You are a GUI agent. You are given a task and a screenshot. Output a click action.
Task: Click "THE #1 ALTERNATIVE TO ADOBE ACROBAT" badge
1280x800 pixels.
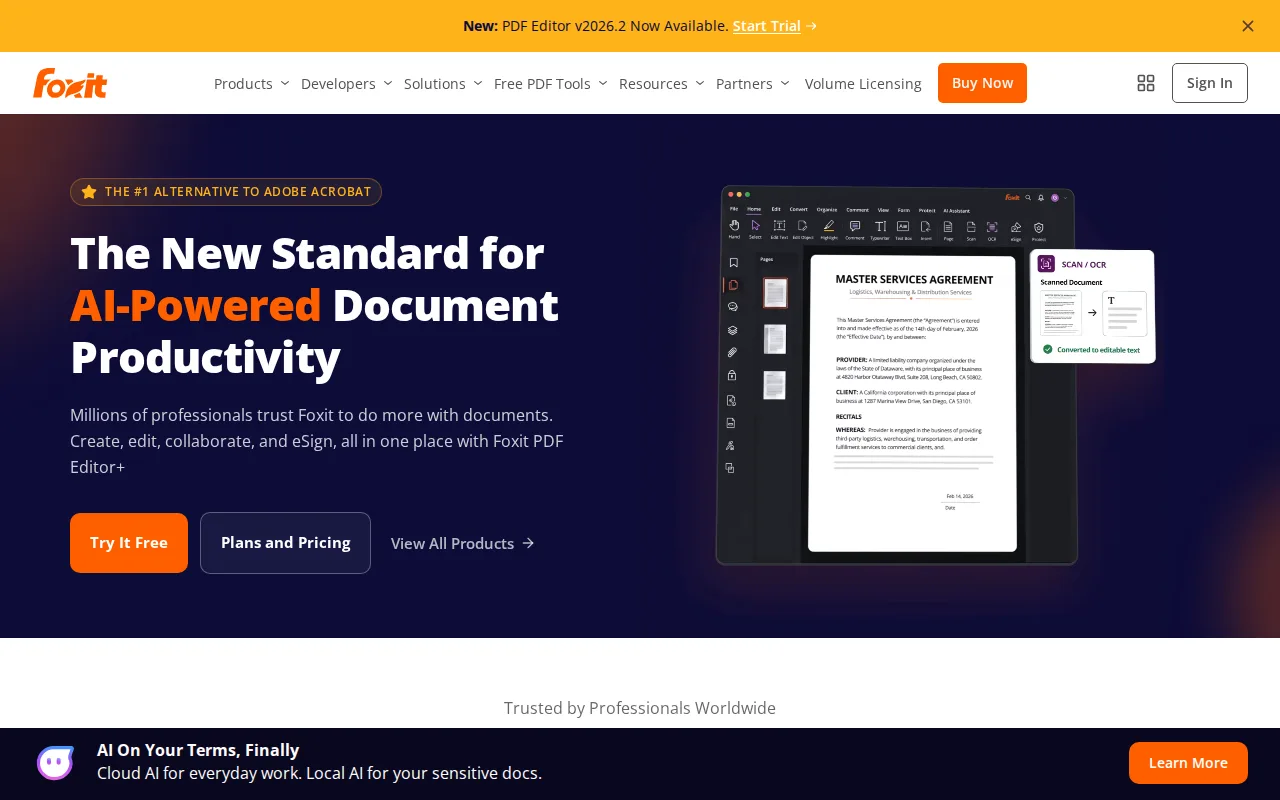coord(226,192)
